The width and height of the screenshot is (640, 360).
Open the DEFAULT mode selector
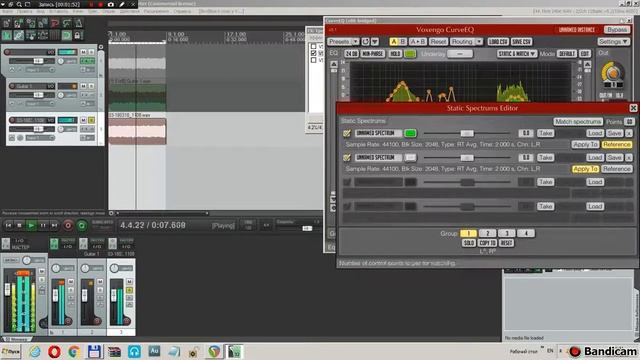(x=567, y=54)
